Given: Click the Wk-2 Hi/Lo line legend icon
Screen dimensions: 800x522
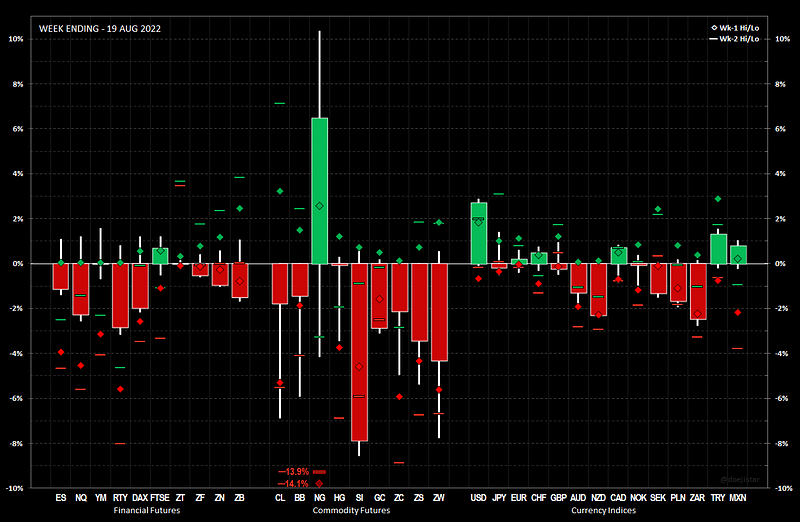Looking at the screenshot, I should click(711, 36).
